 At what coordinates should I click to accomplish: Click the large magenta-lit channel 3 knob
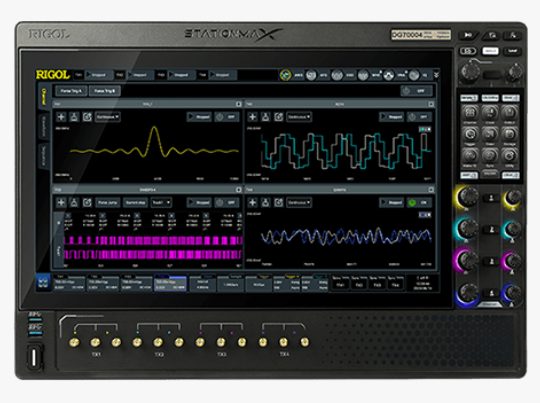click(468, 259)
